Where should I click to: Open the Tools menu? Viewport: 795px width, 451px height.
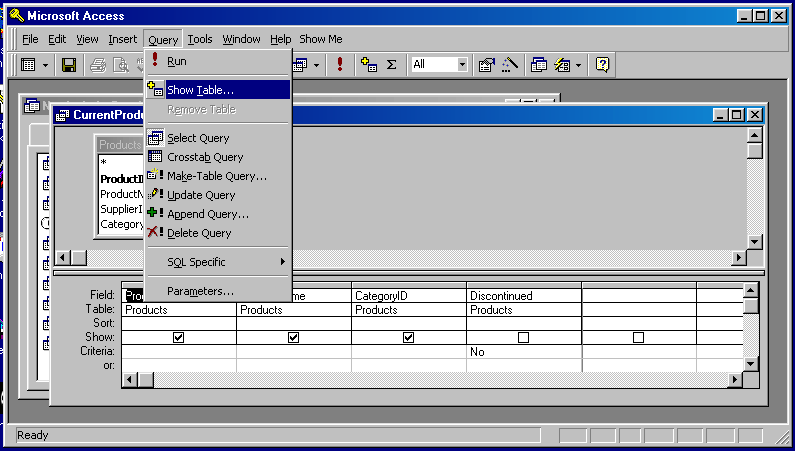pyautogui.click(x=200, y=39)
